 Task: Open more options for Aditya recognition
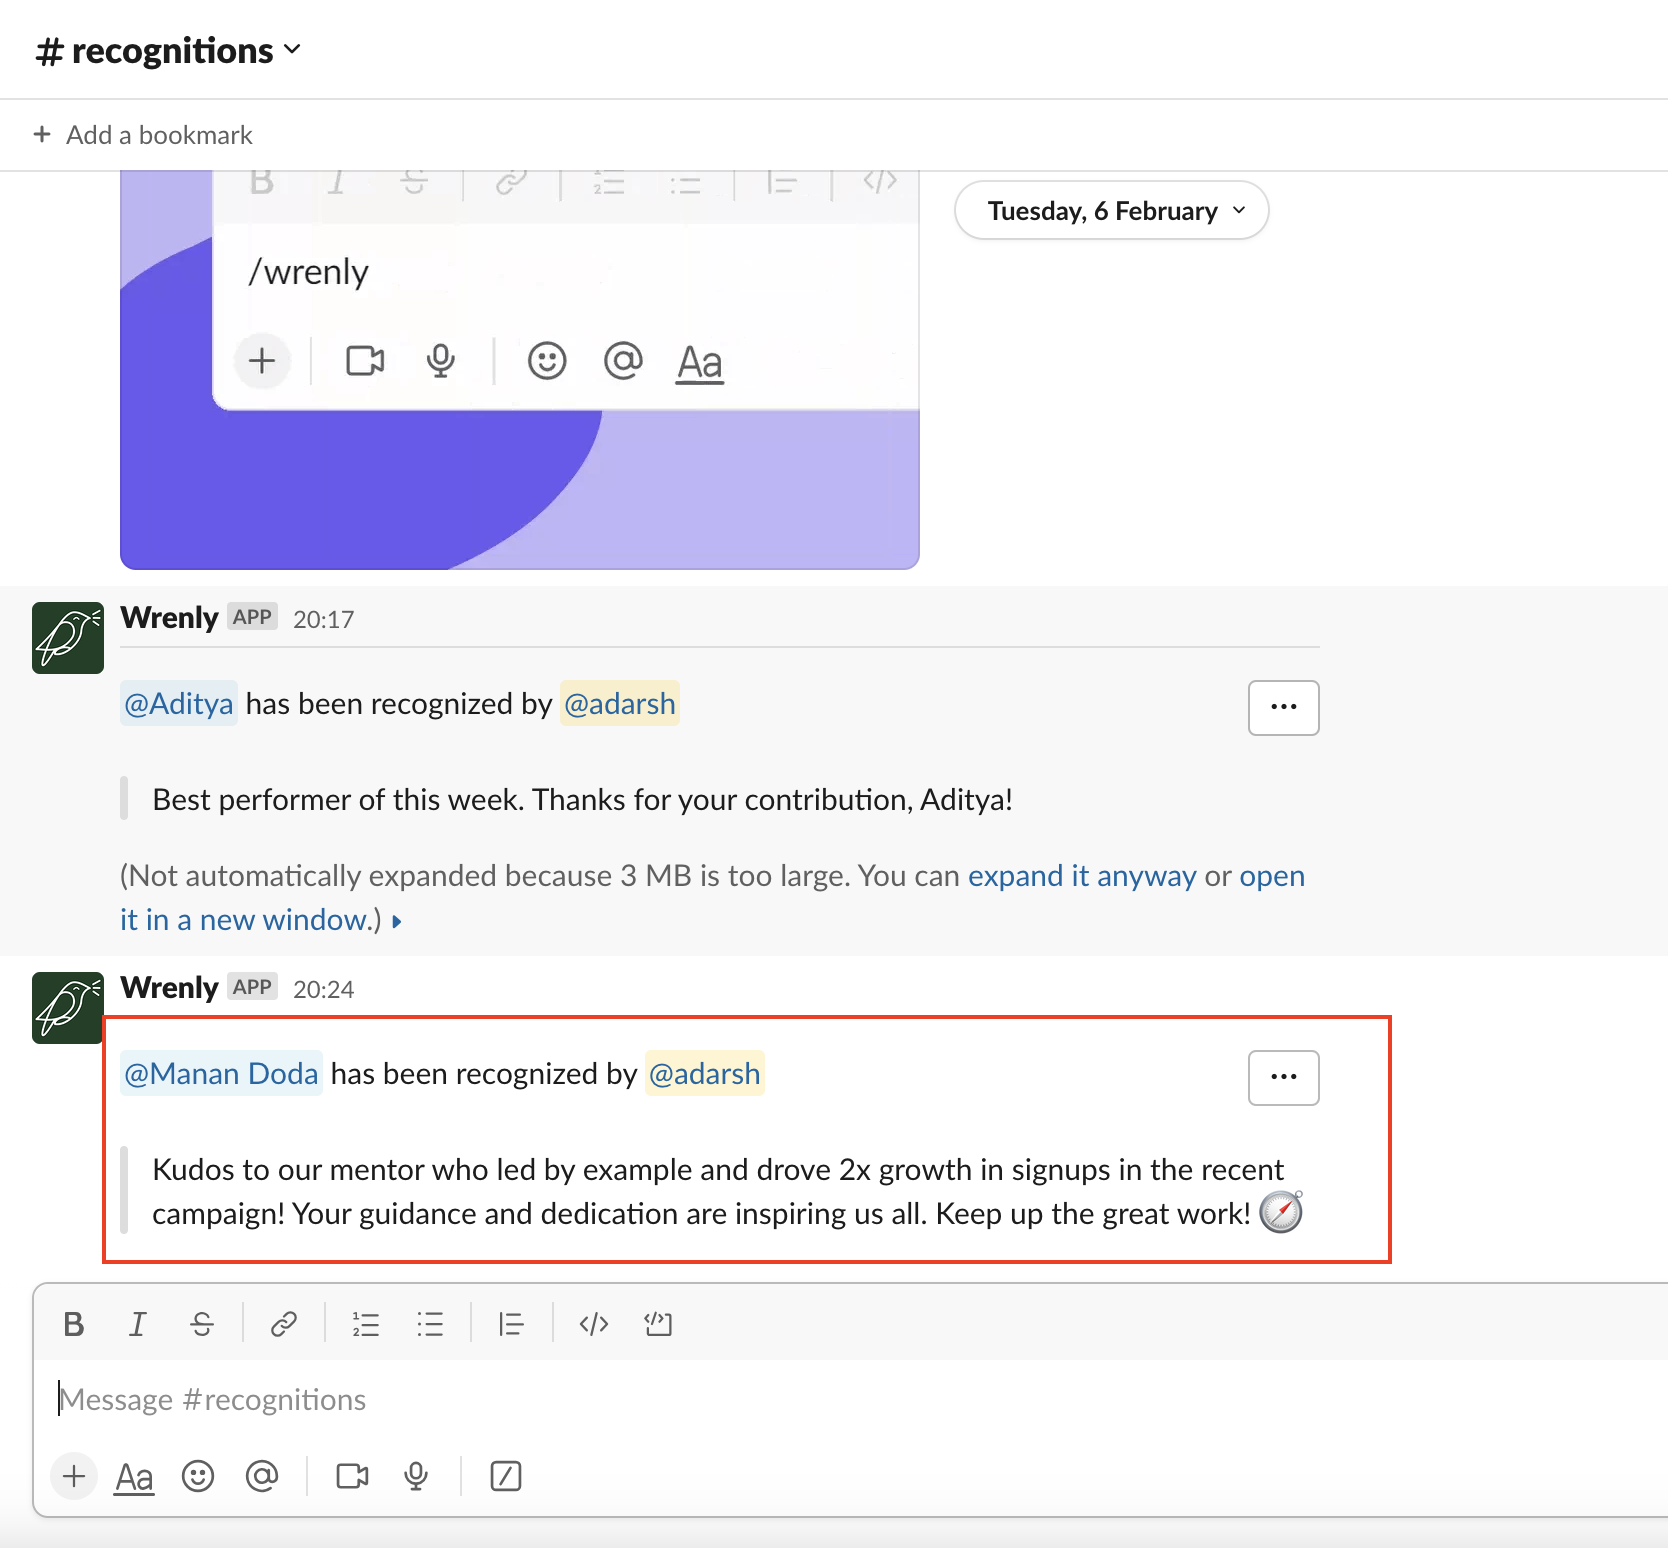[1283, 708]
